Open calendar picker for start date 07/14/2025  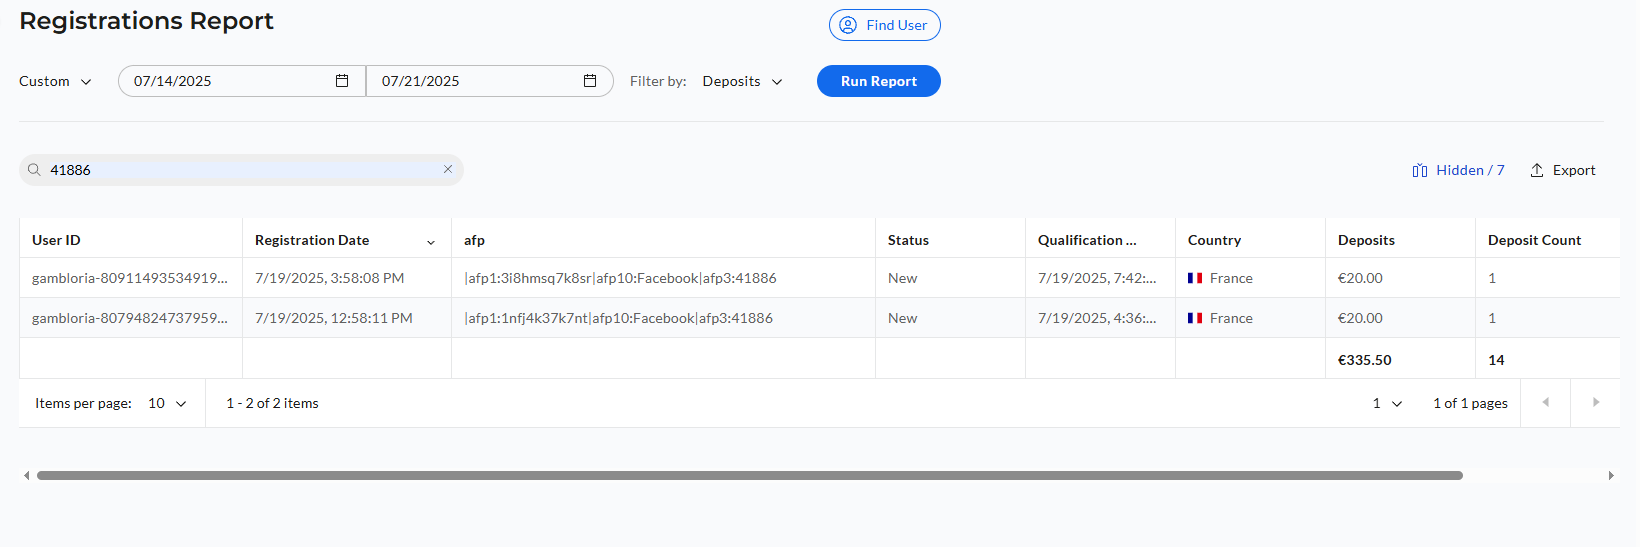tap(342, 81)
